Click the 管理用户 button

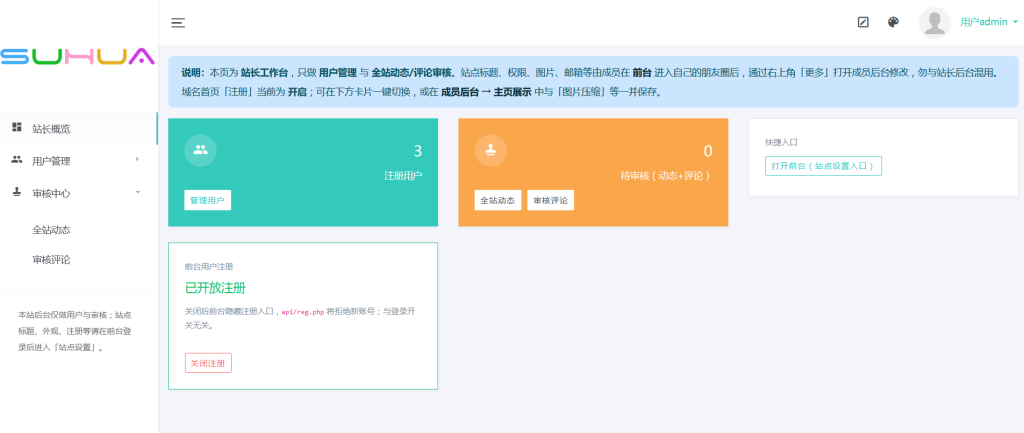coord(208,200)
